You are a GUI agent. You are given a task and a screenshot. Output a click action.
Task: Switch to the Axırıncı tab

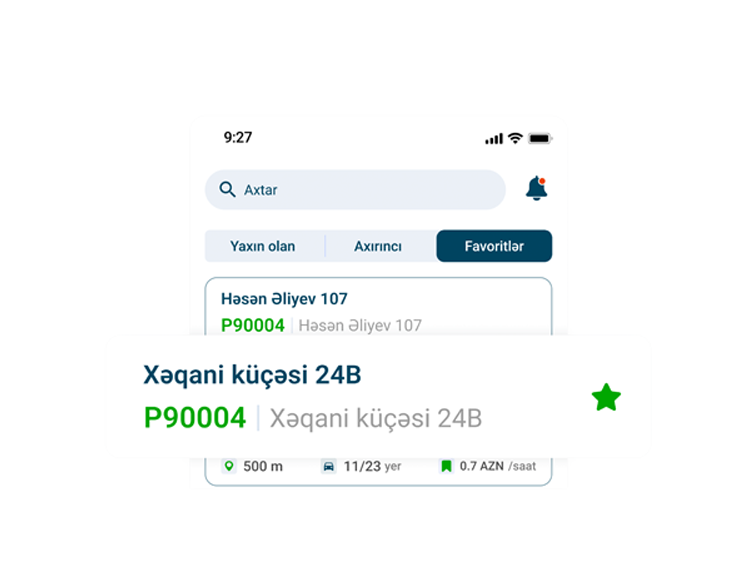[x=378, y=246]
